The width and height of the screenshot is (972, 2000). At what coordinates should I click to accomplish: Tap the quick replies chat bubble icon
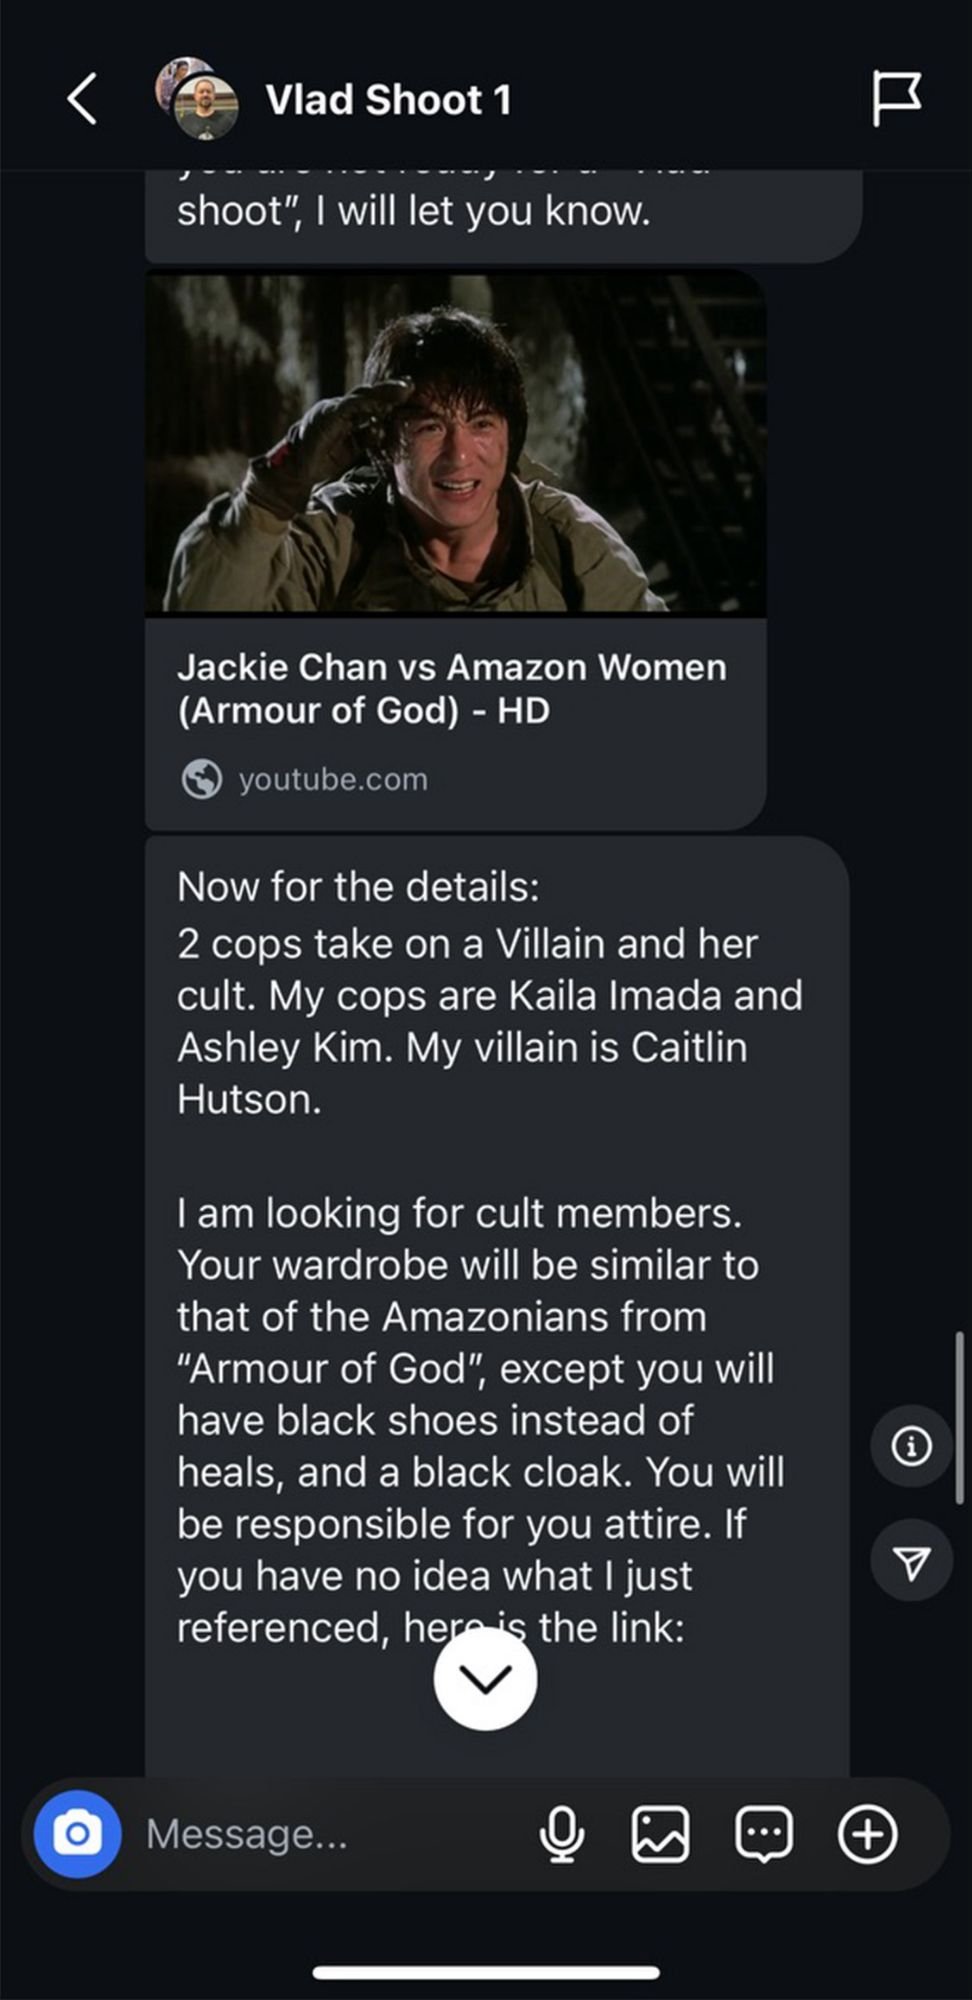point(764,1834)
